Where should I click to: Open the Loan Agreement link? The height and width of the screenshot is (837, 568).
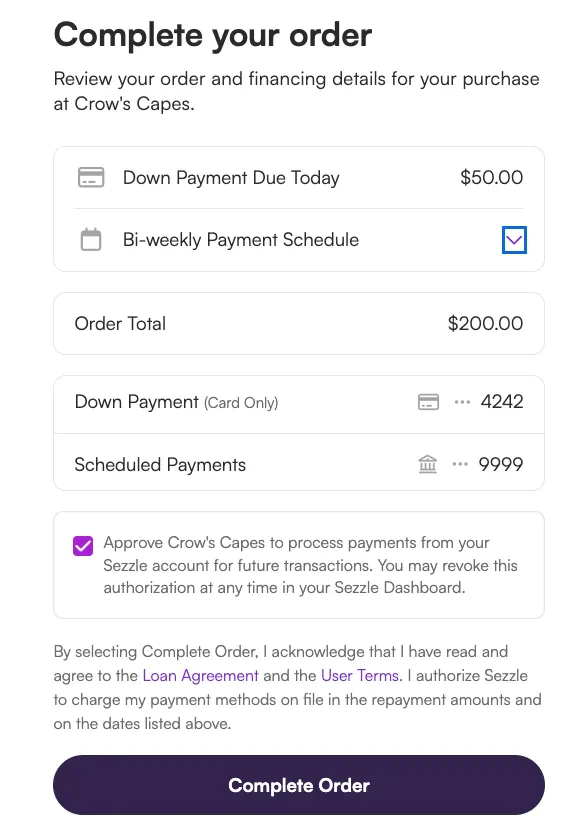click(x=200, y=675)
